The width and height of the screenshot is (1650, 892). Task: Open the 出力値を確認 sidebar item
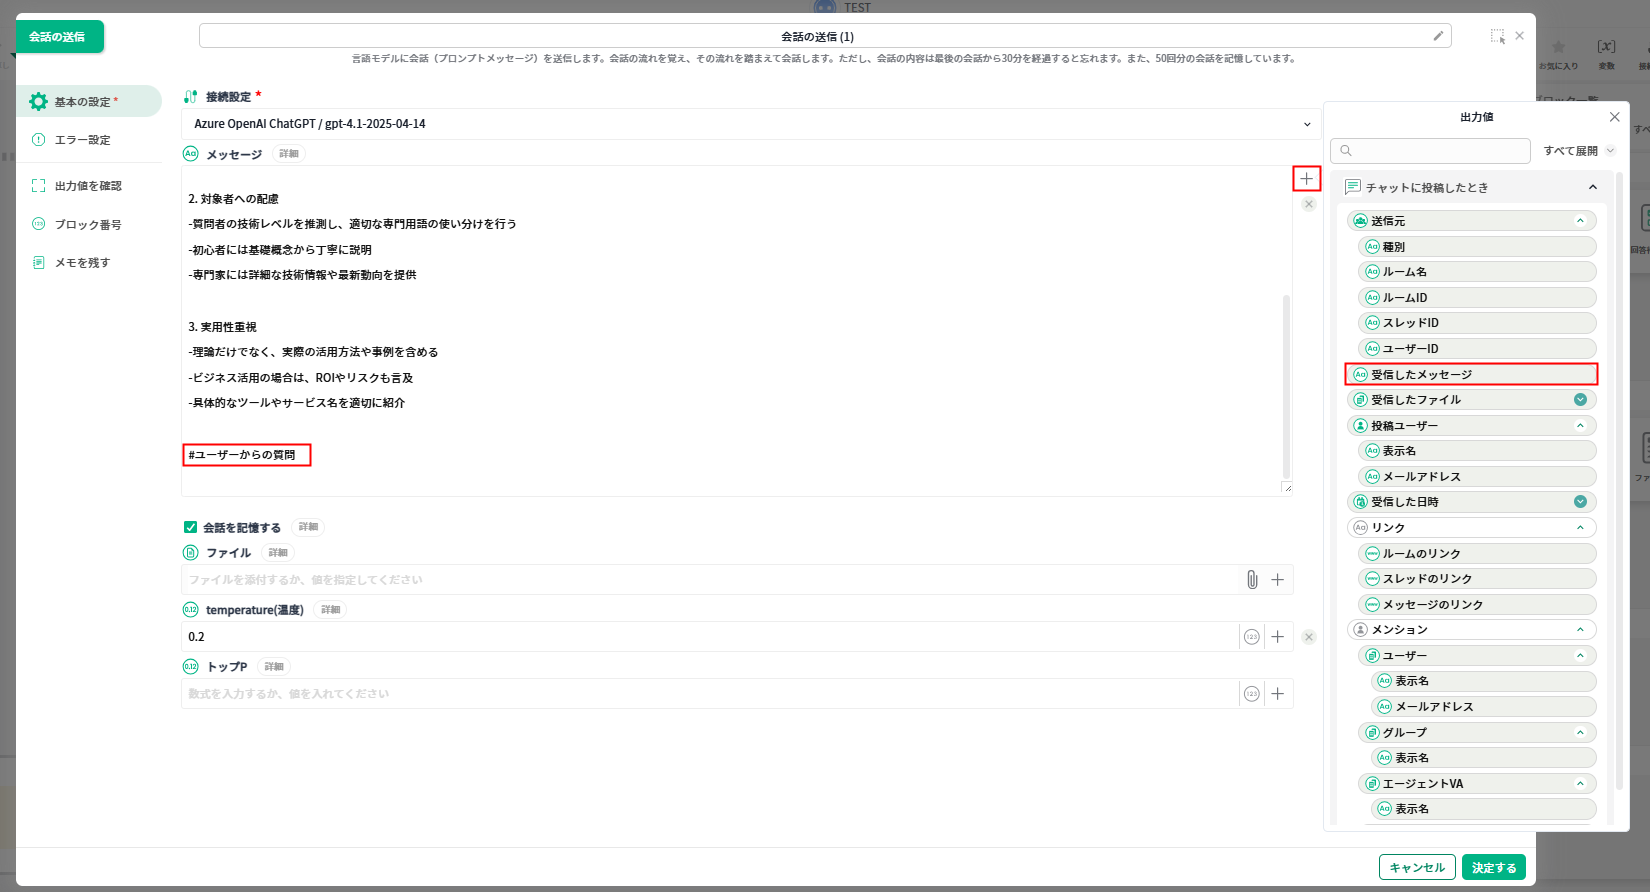pyautogui.click(x=88, y=186)
